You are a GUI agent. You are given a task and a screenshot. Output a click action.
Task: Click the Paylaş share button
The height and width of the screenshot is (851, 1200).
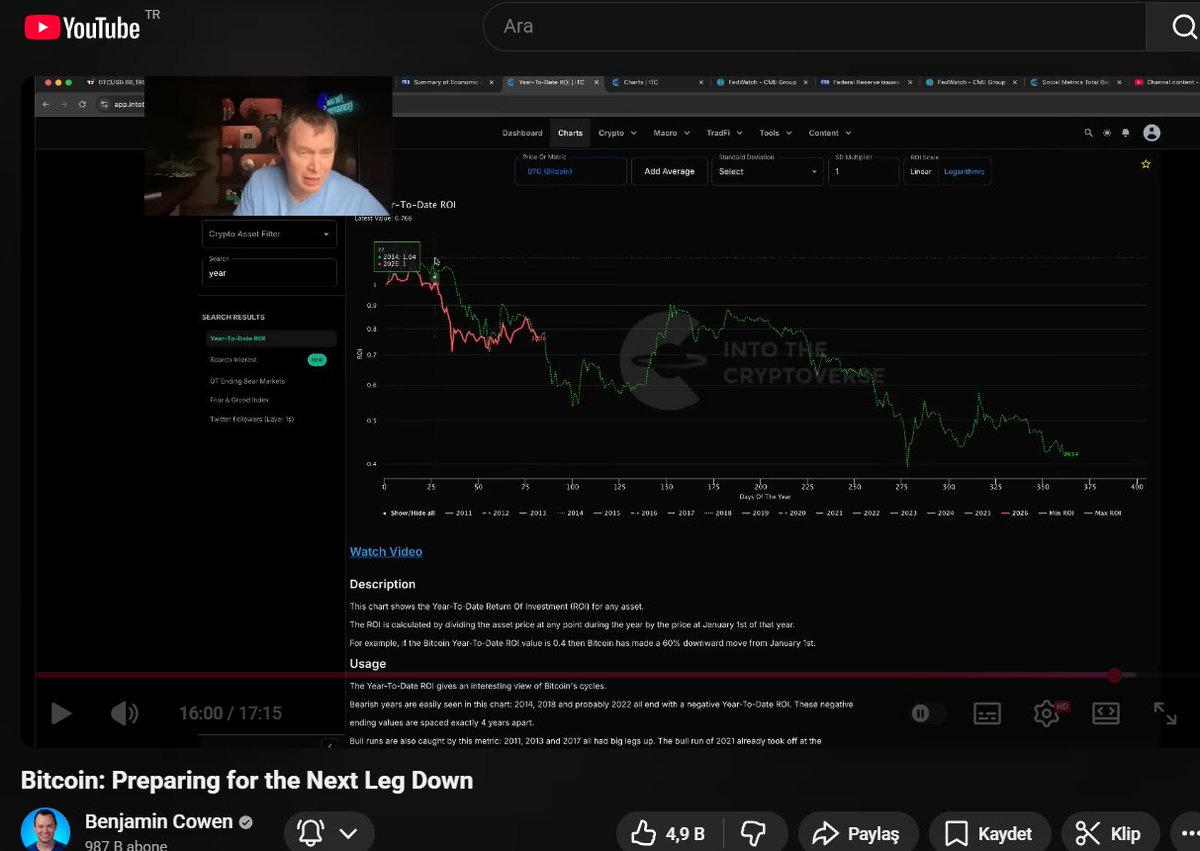[856, 833]
